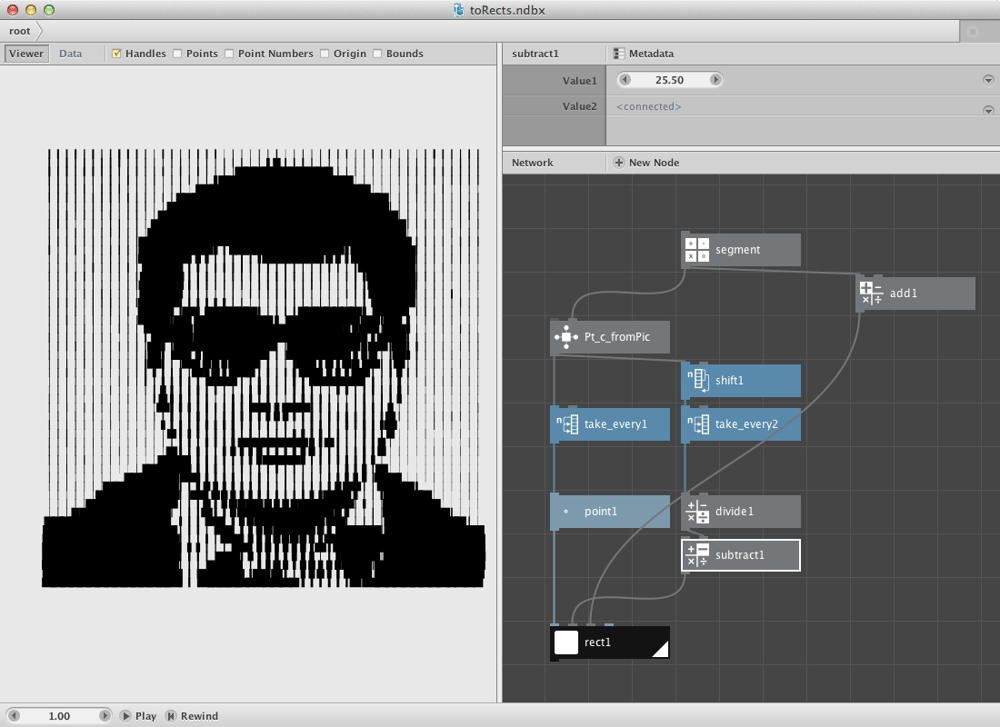Click the New Node button label

click(654, 163)
